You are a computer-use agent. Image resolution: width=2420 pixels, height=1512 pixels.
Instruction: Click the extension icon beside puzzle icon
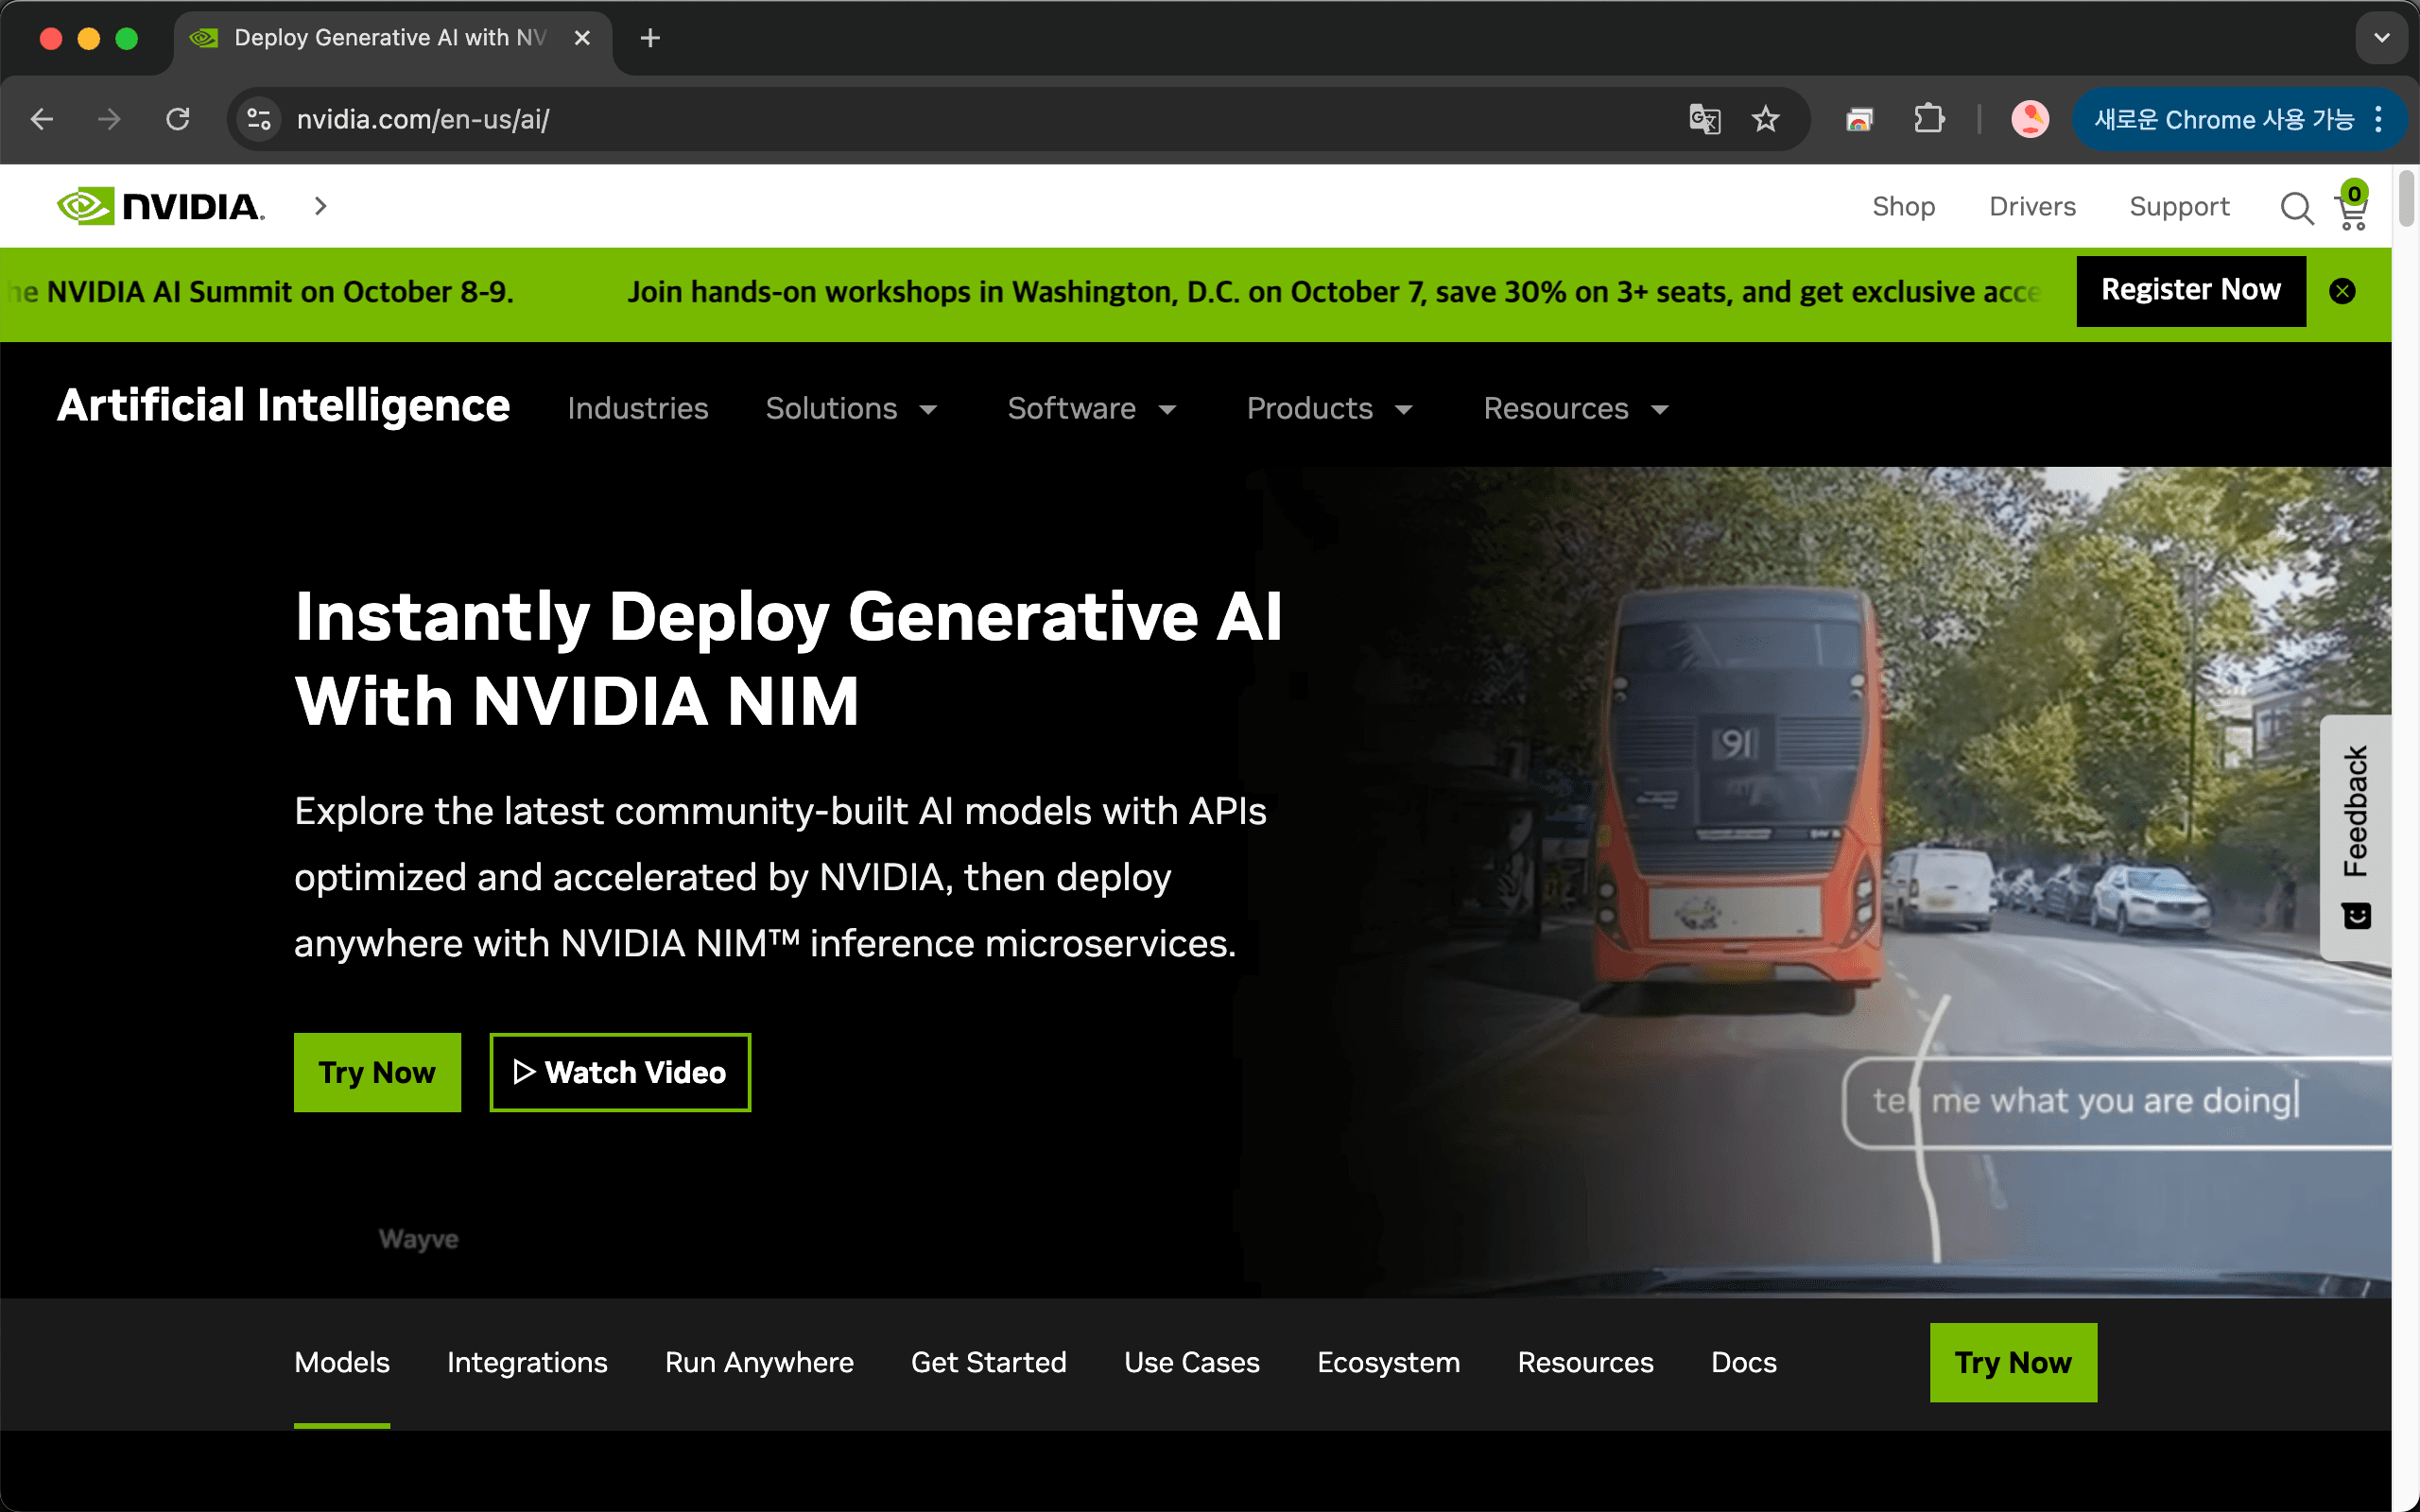point(1859,119)
